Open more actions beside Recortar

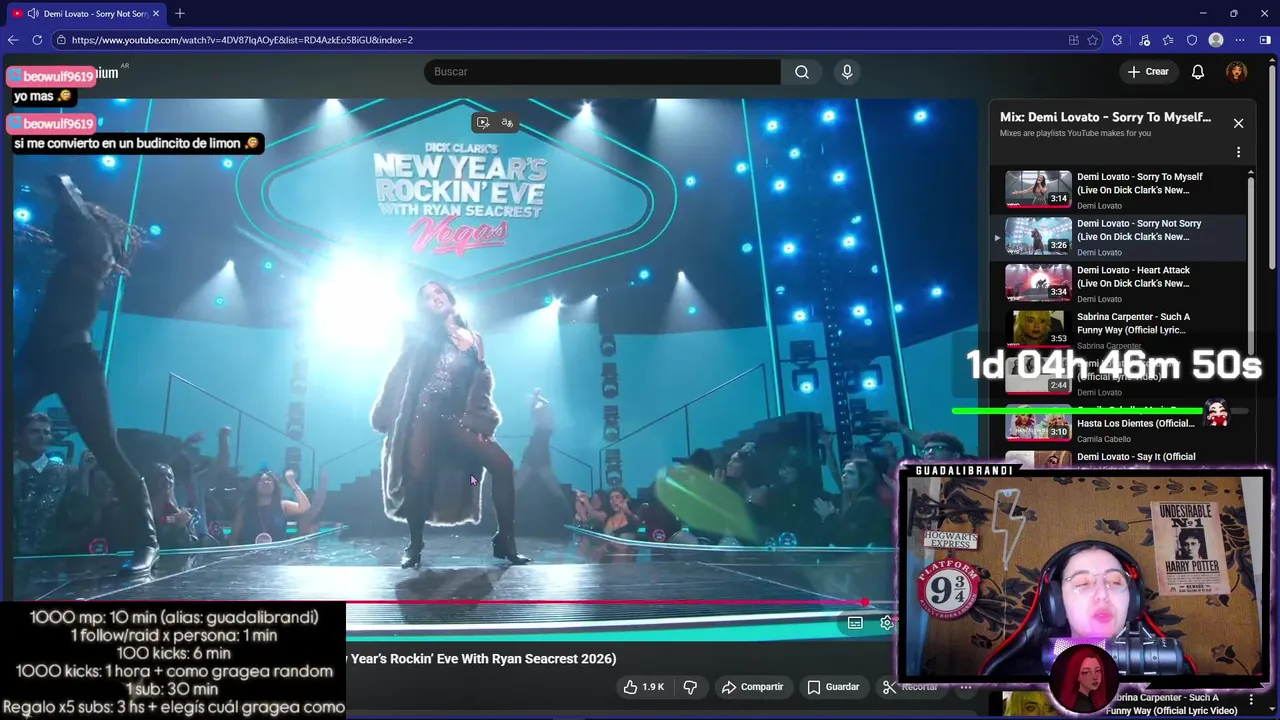966,687
